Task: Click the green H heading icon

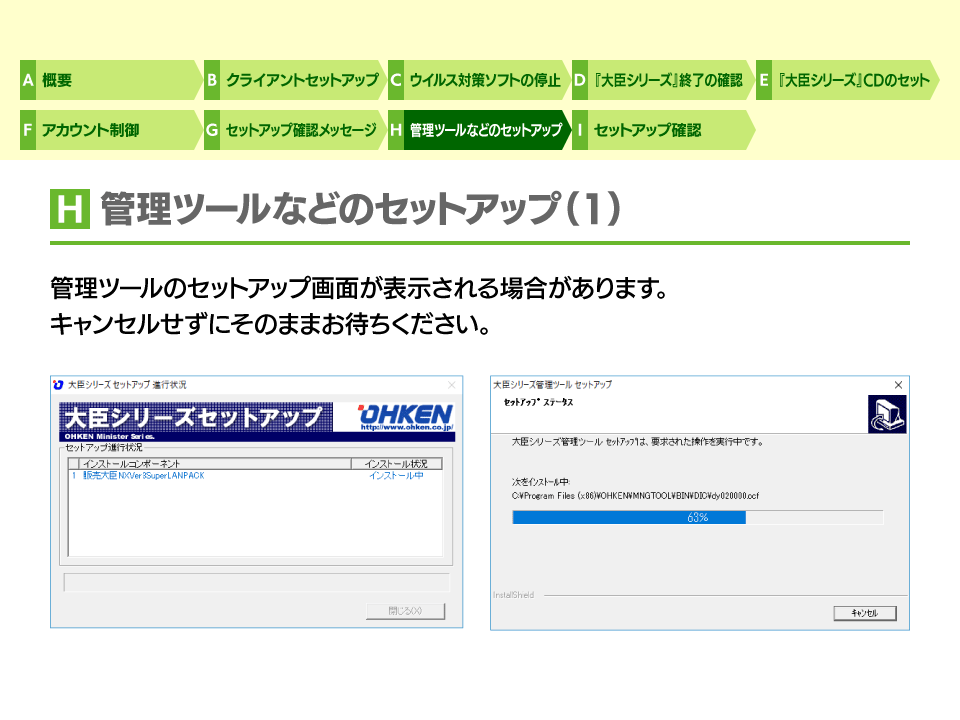Action: [x=70, y=209]
